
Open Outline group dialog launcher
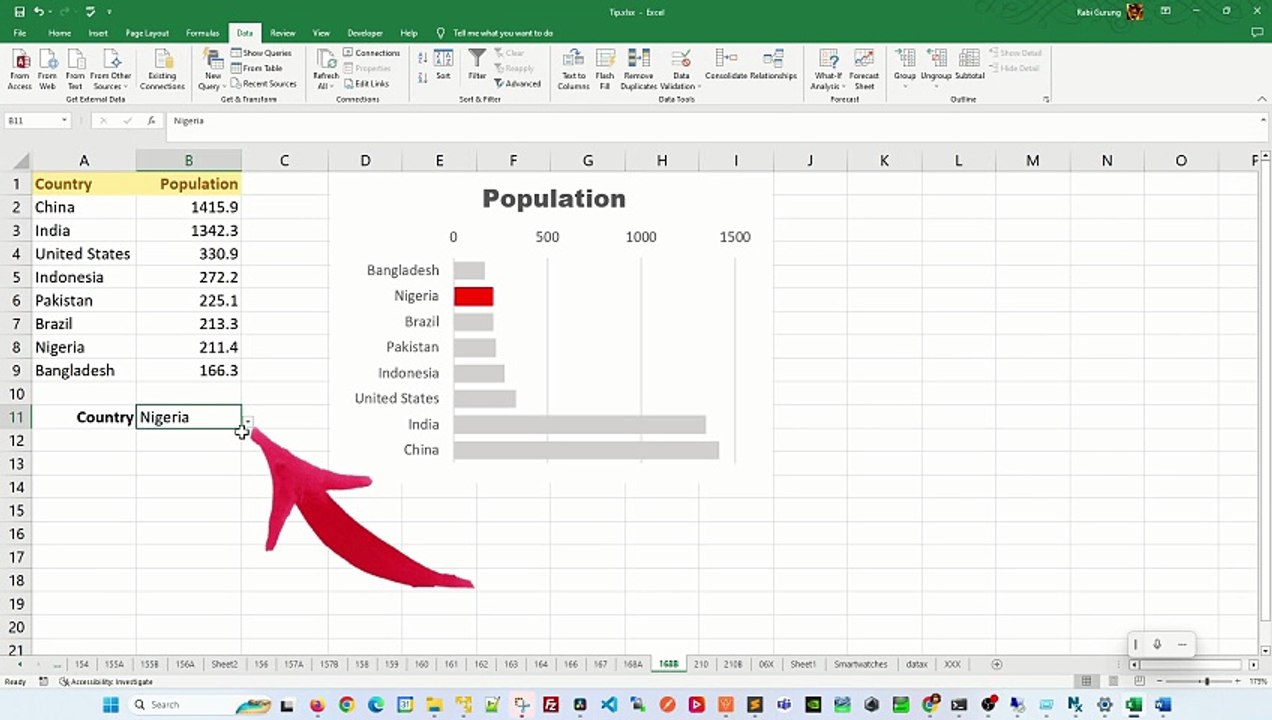point(1046,99)
